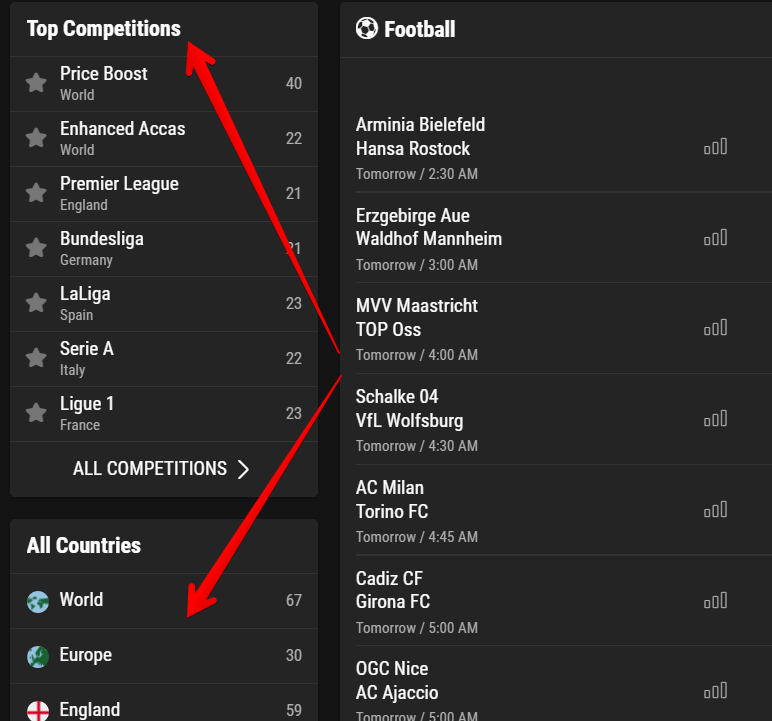This screenshot has height=721, width=772.
Task: Favorite the Price Boost competition star
Action: (36, 83)
